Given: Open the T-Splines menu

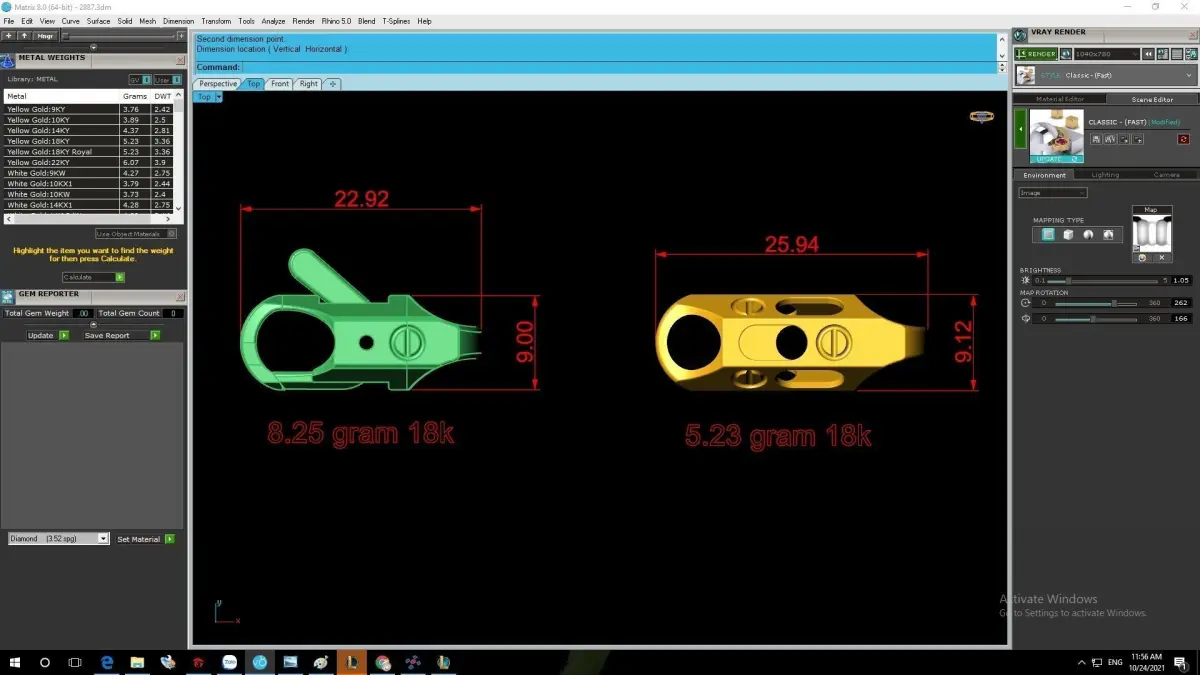Looking at the screenshot, I should (396, 21).
